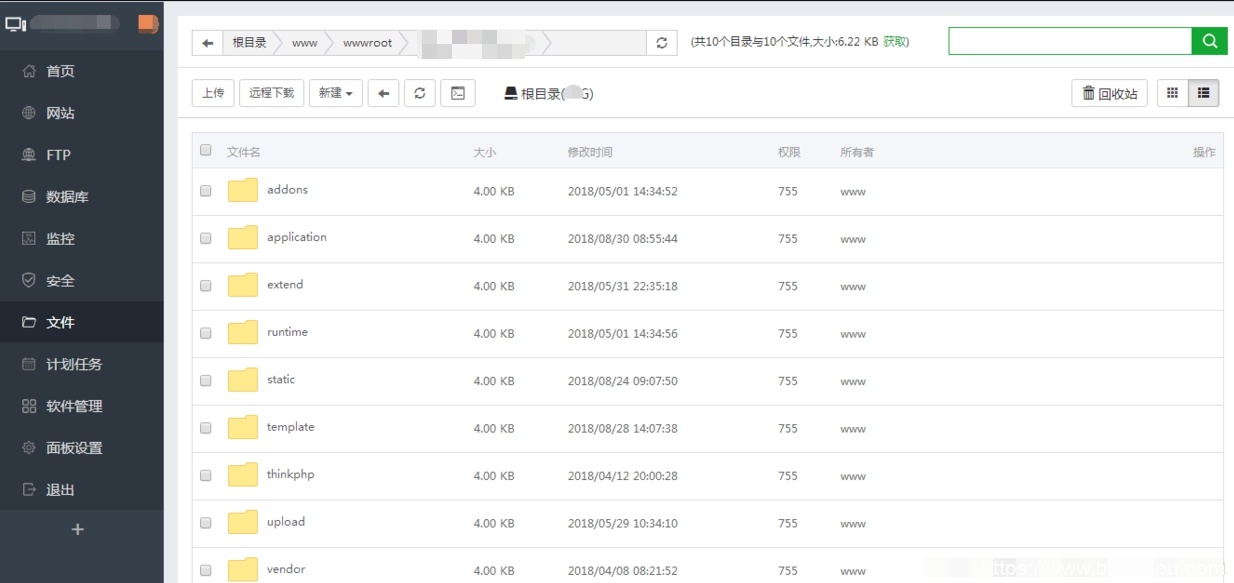Viewport: 1234px width, 583px height.
Task: Switch to grid icon view
Action: (x=1172, y=93)
